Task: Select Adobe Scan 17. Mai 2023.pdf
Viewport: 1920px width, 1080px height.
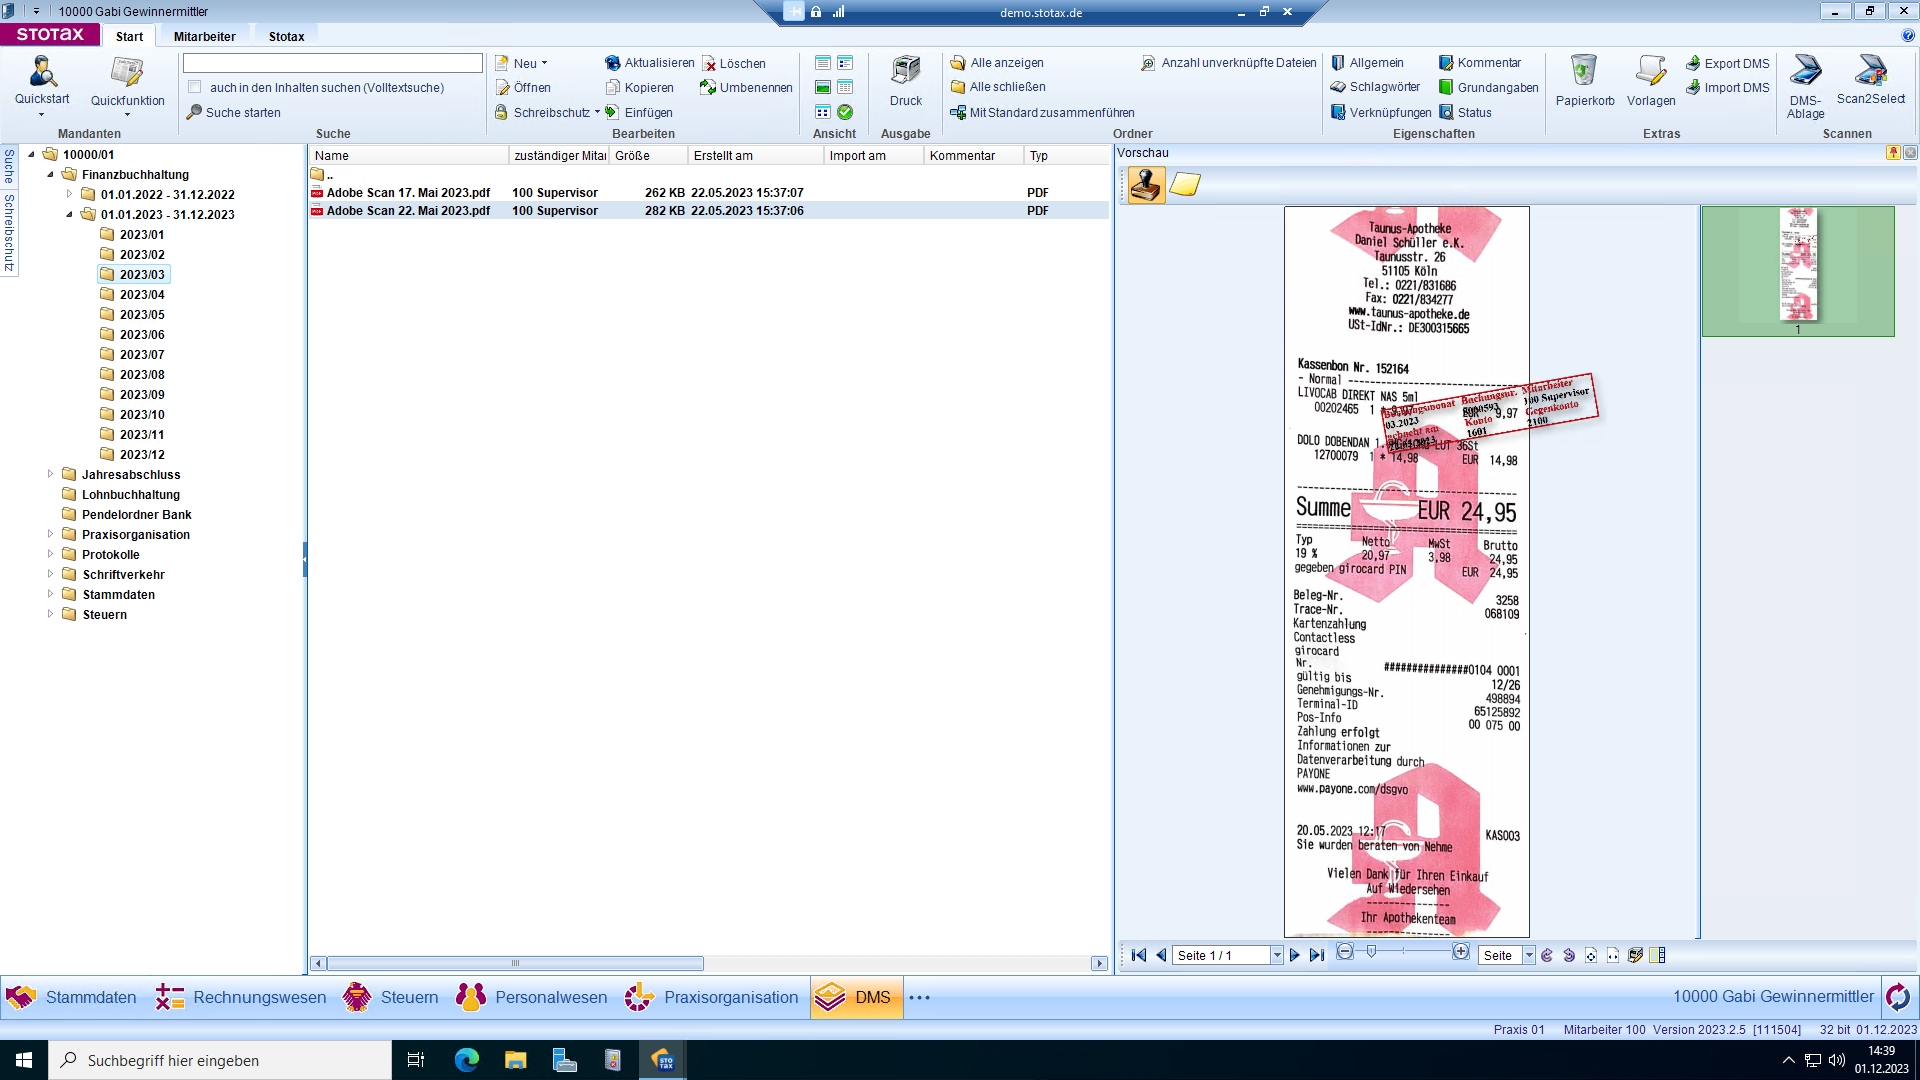Action: [x=408, y=193]
